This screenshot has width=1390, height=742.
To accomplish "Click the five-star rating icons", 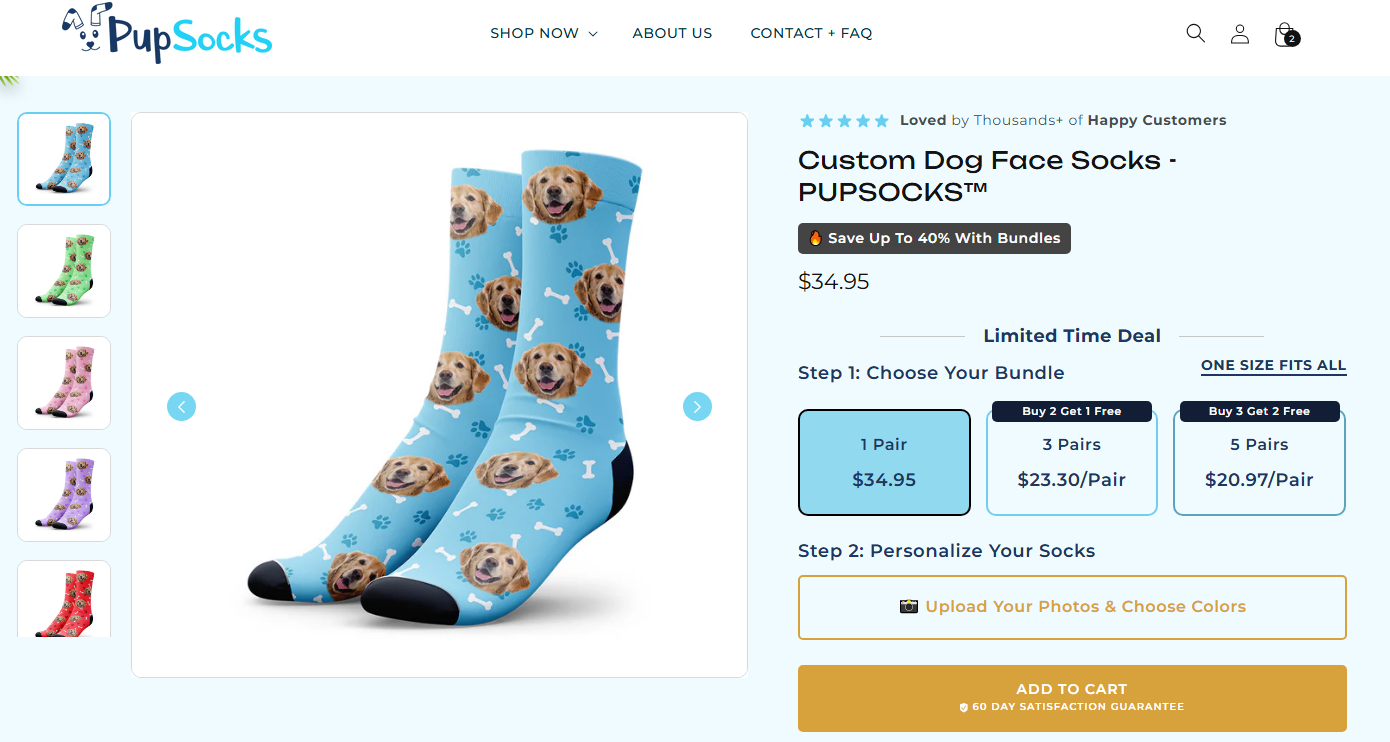I will click(844, 121).
